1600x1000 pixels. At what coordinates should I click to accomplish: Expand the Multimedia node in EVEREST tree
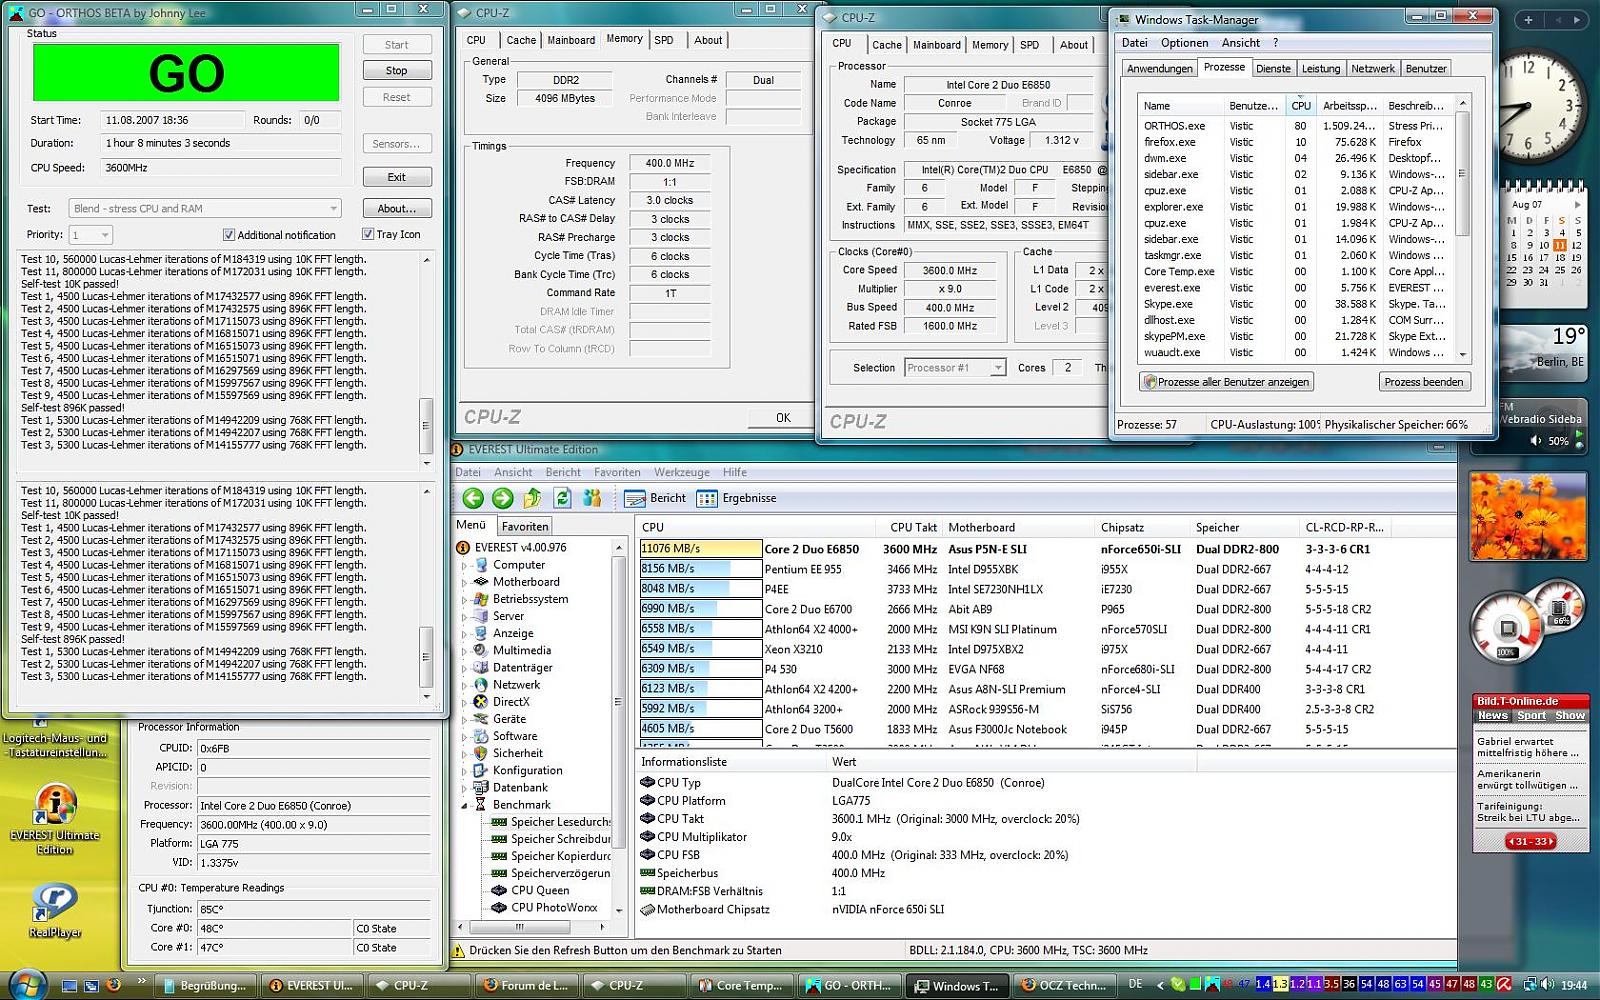[464, 650]
